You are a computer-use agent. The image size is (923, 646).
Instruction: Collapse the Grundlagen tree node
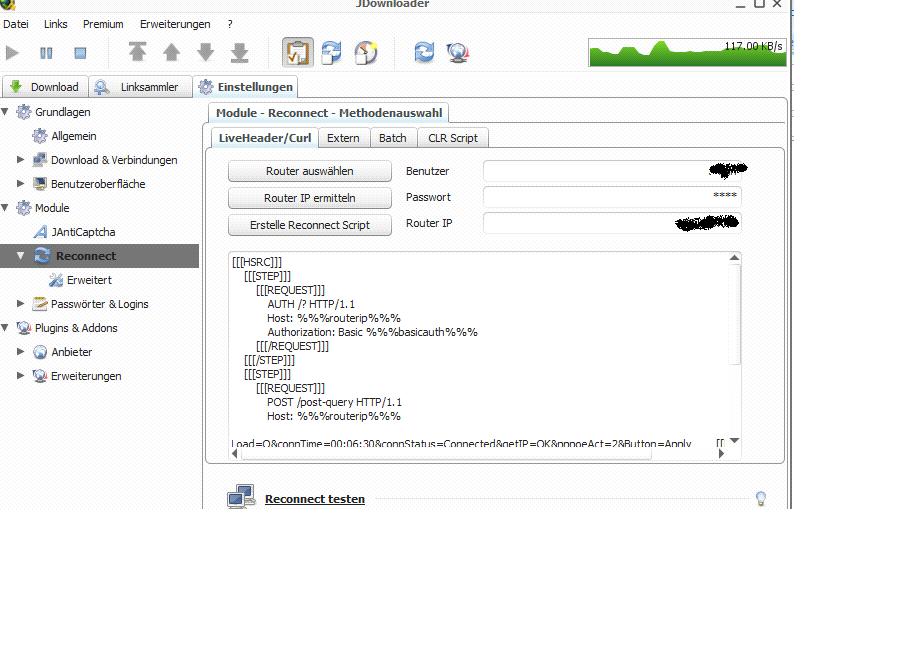[5, 111]
